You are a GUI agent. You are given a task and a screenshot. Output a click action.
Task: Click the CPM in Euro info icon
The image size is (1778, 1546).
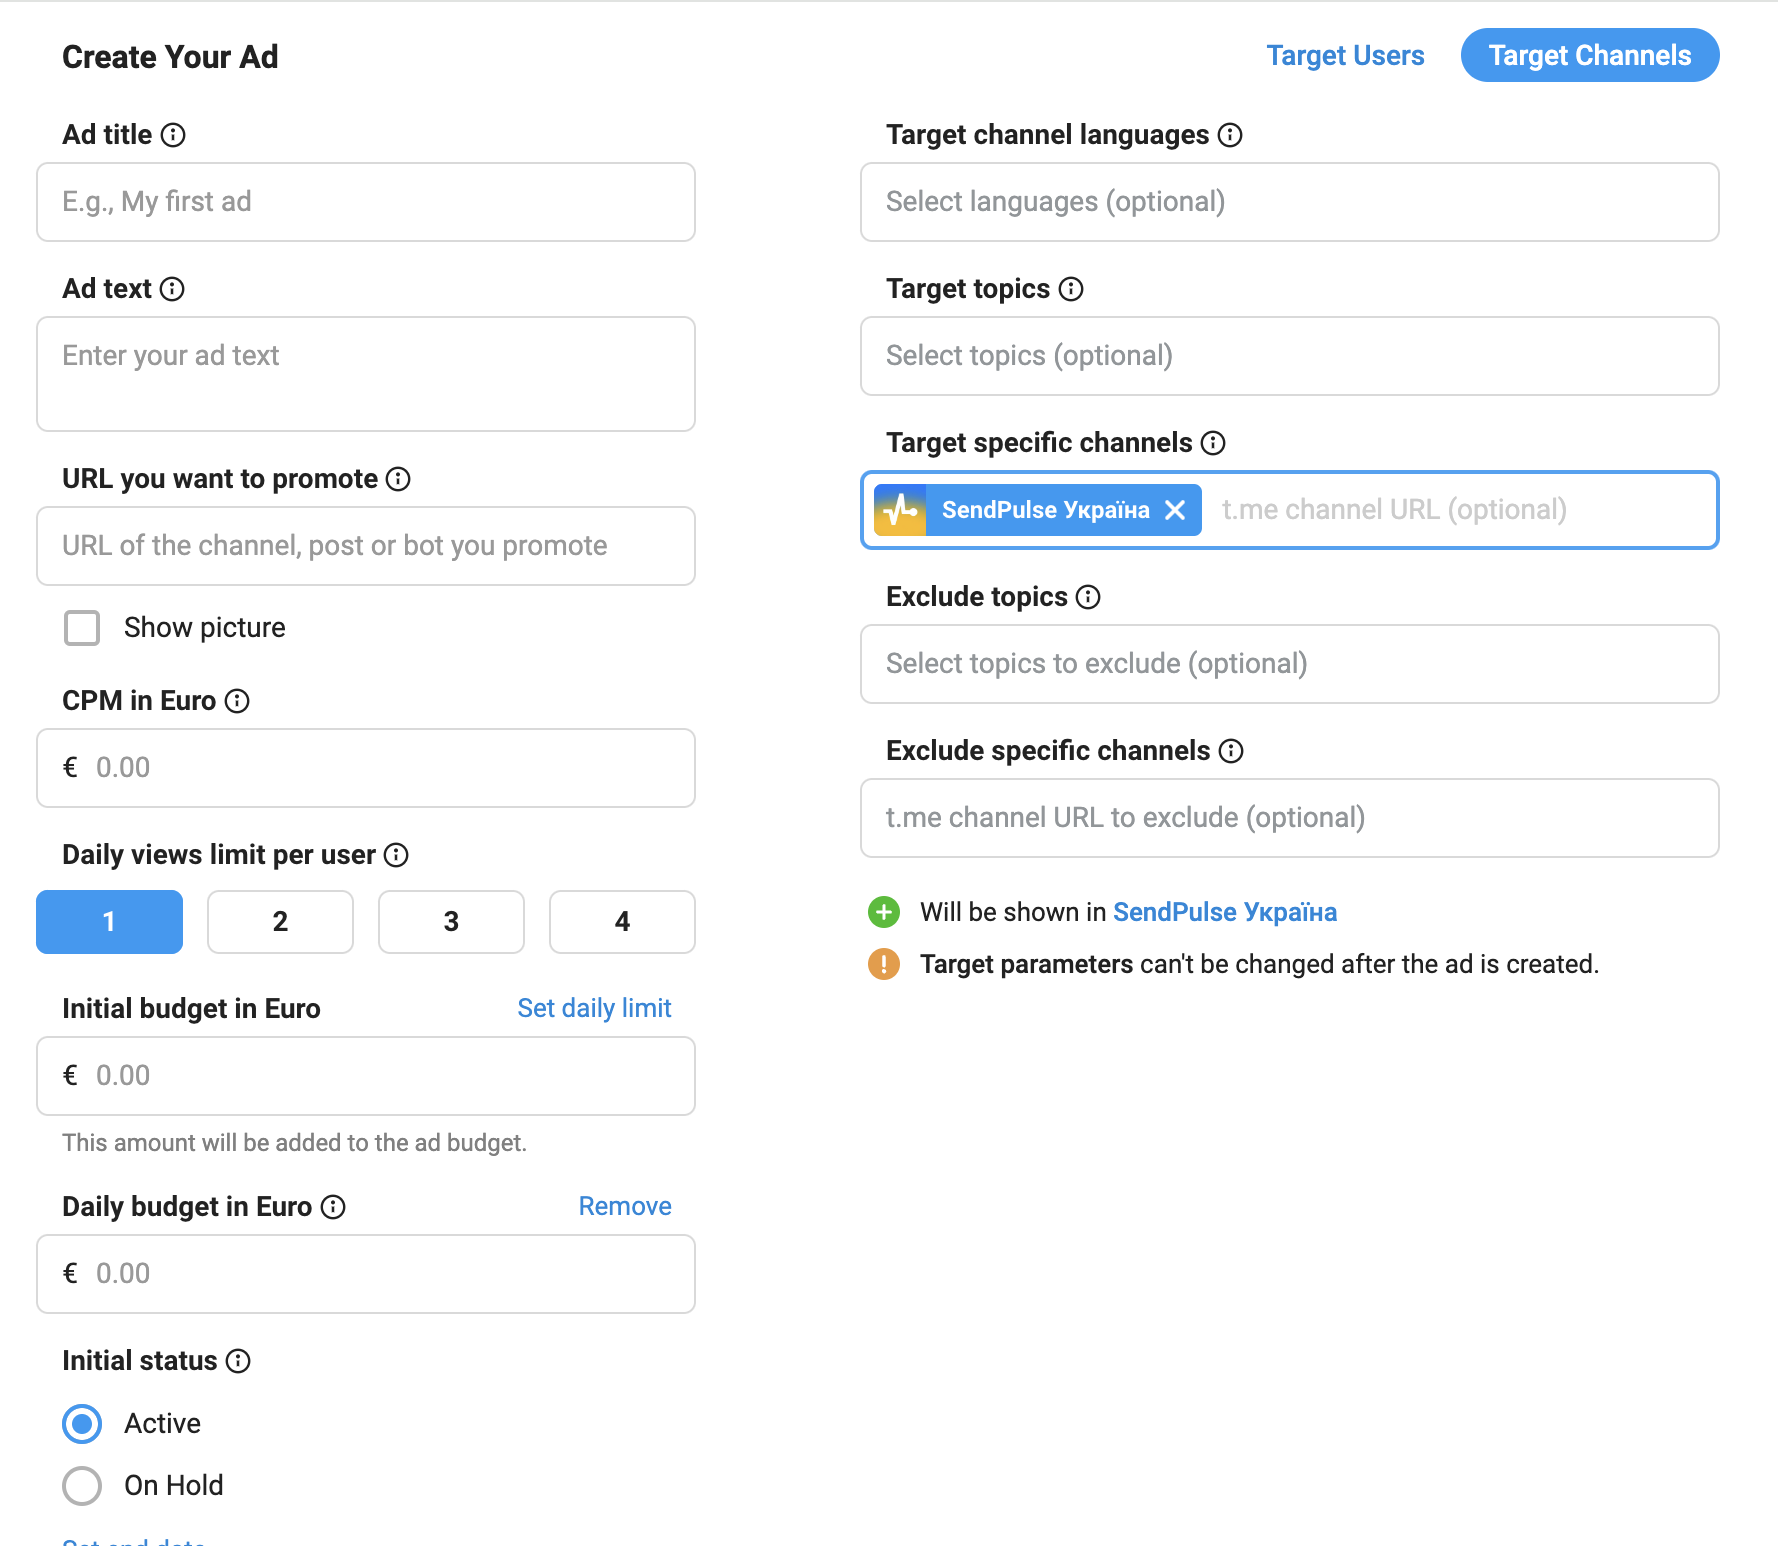(237, 701)
